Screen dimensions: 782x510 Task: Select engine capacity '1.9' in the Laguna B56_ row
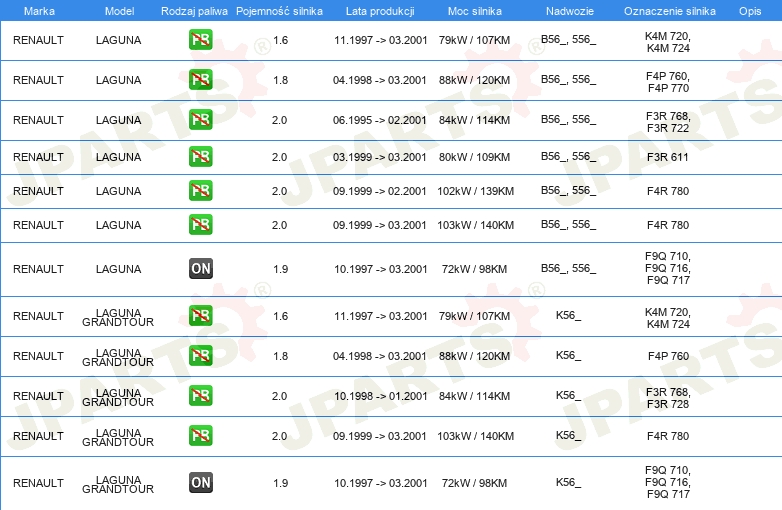pos(280,269)
